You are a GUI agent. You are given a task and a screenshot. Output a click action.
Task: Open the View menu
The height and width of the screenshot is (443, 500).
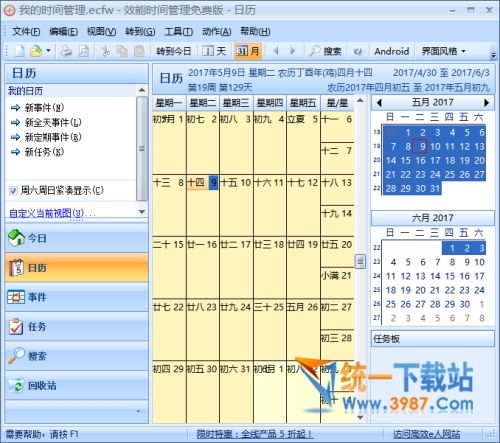point(101,32)
